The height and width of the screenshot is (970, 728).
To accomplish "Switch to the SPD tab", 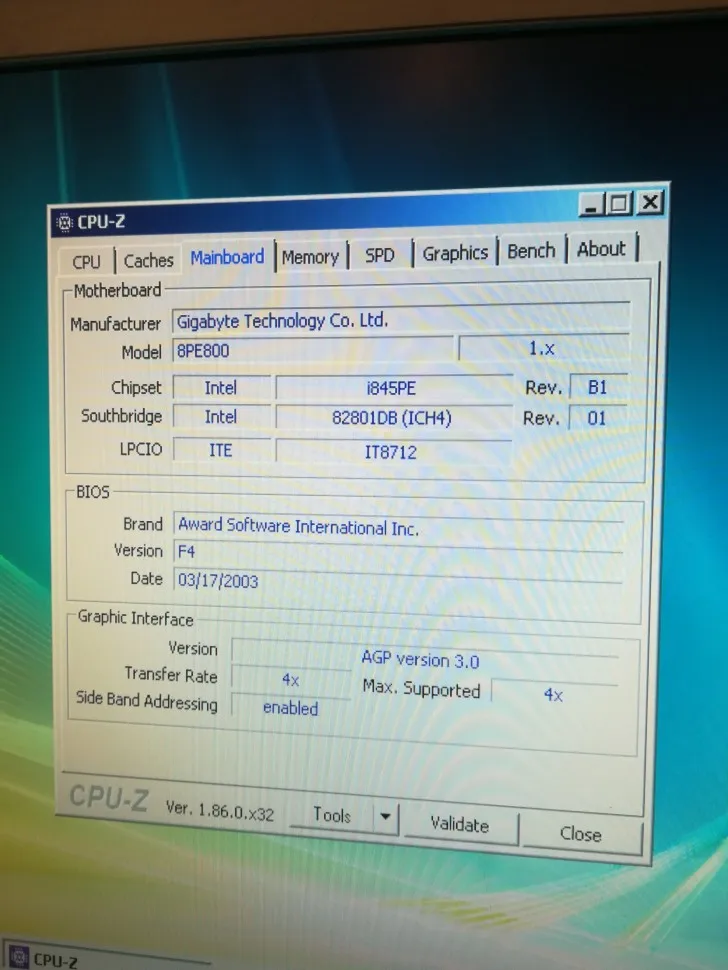I will tap(380, 254).
